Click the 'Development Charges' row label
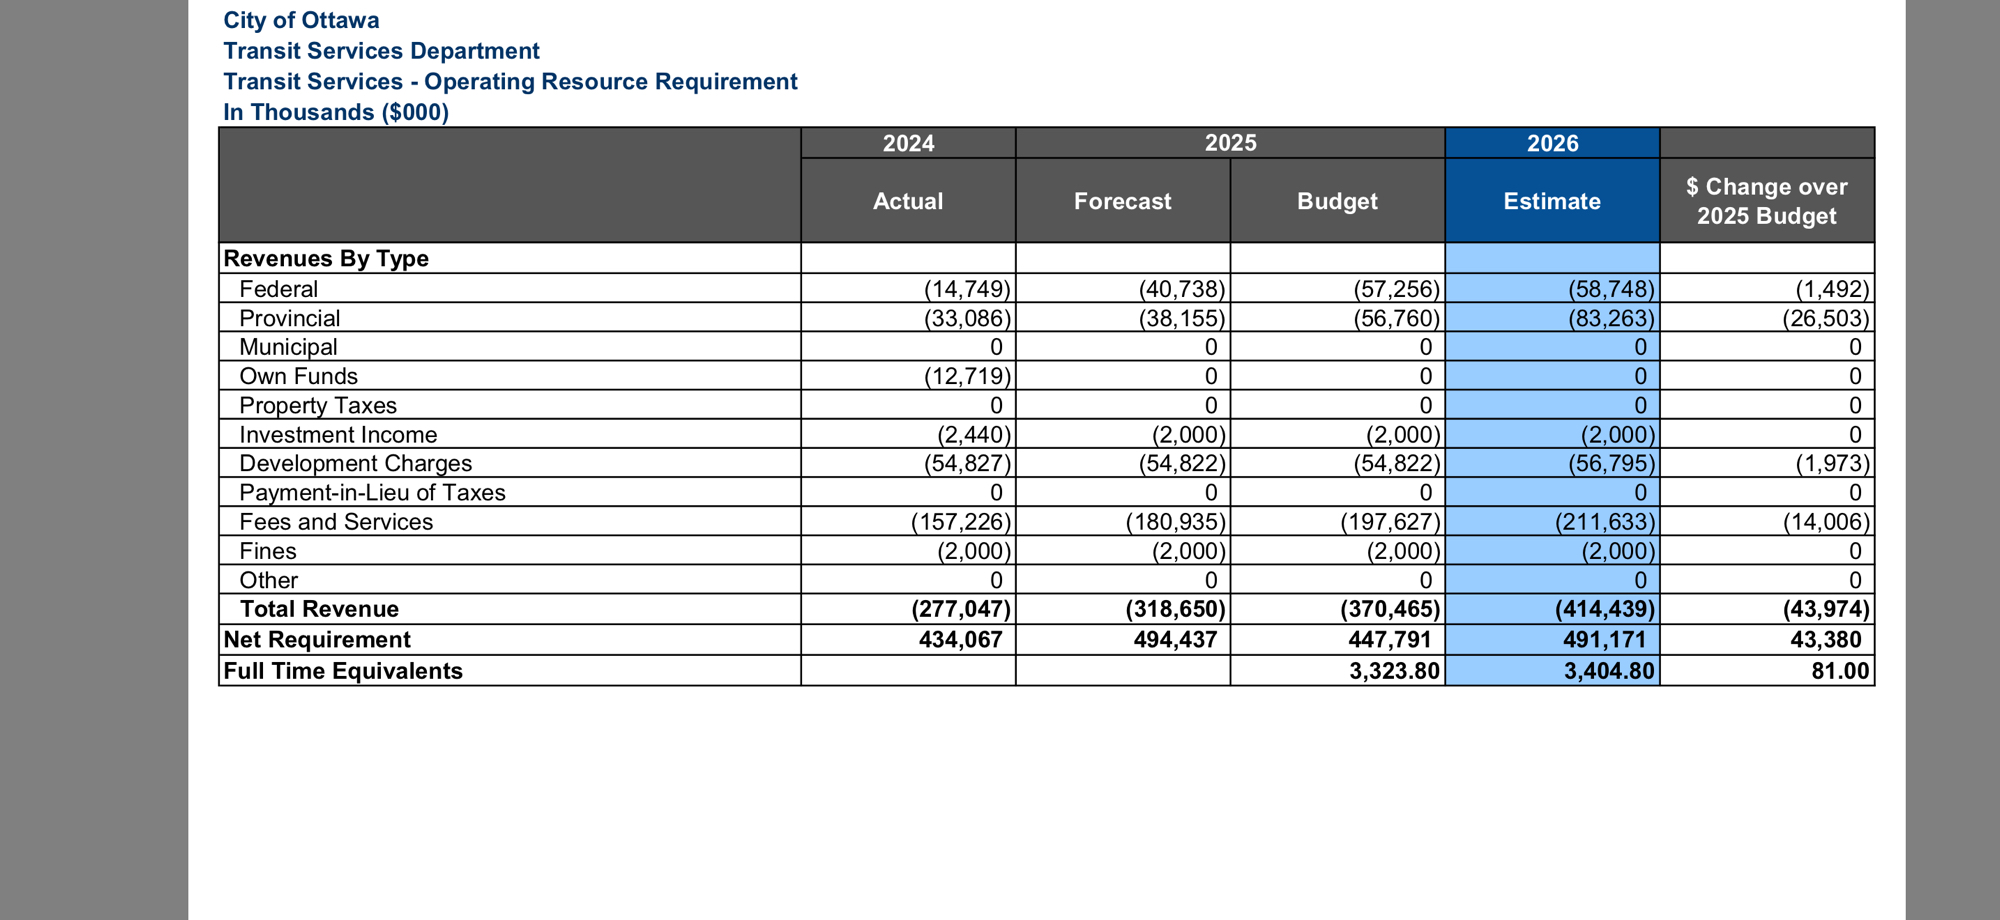This screenshot has height=920, width=2000. [x=355, y=463]
